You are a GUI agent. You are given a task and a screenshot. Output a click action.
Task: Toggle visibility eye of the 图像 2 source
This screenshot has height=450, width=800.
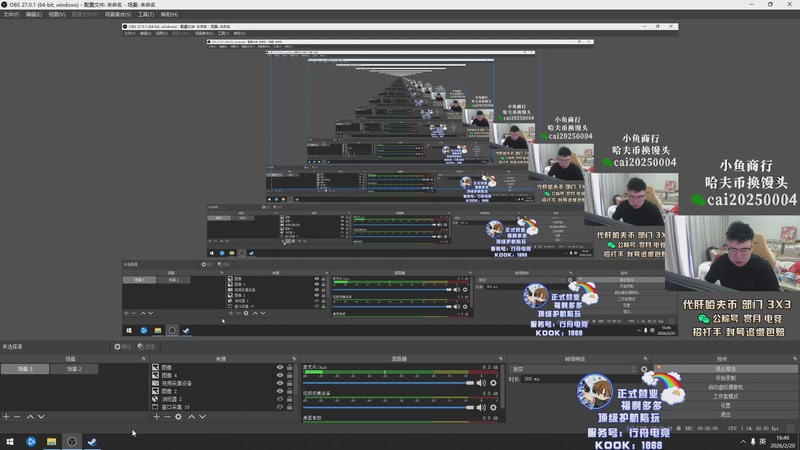click(280, 391)
